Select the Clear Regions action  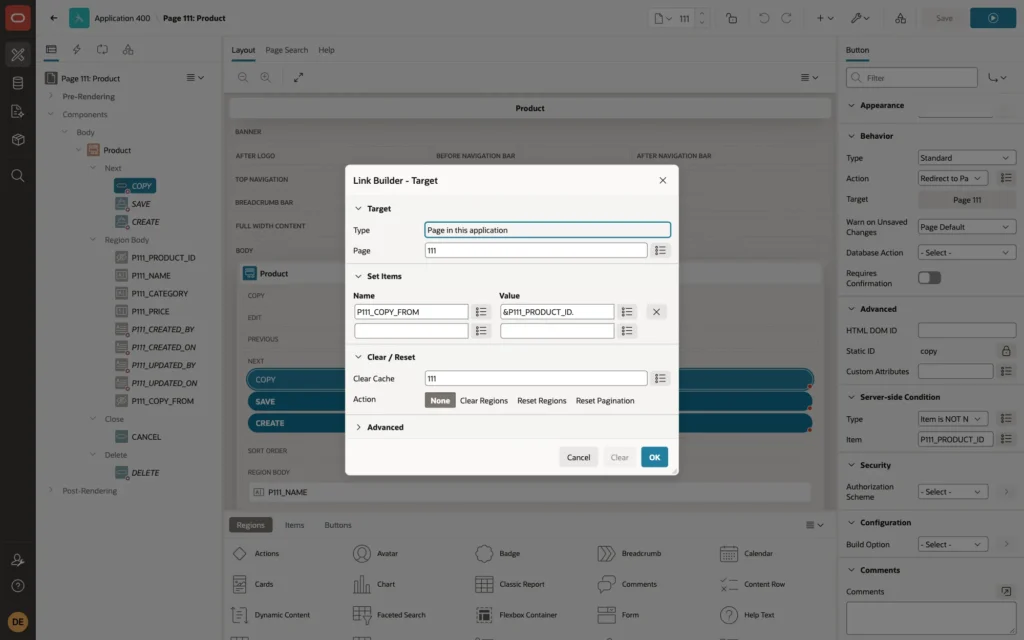coord(484,401)
